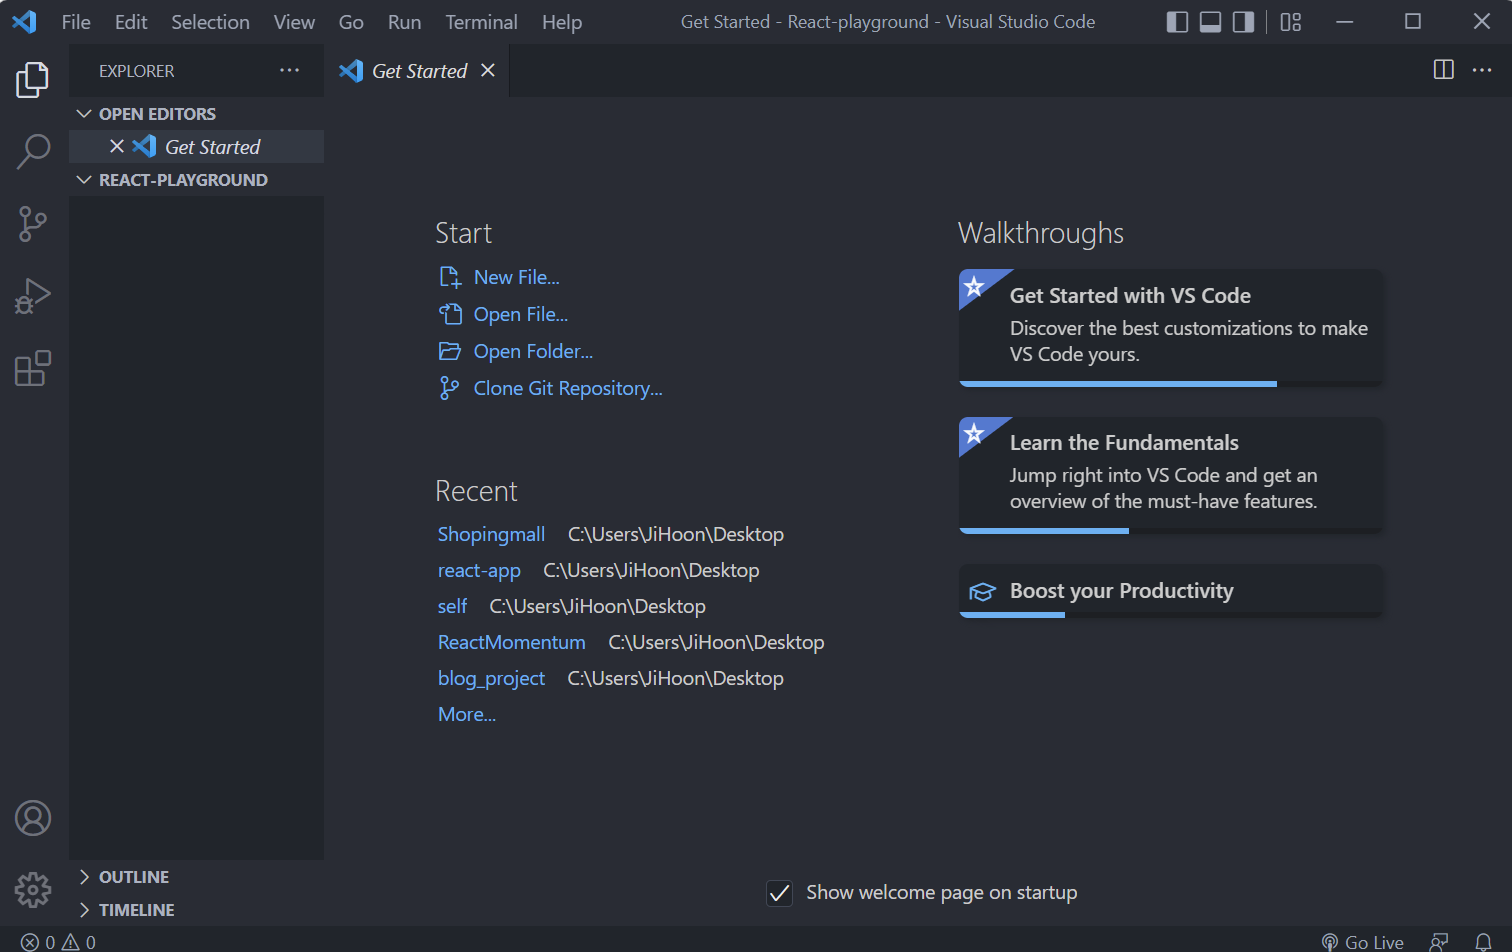
Task: Open the Run menu
Action: (404, 22)
